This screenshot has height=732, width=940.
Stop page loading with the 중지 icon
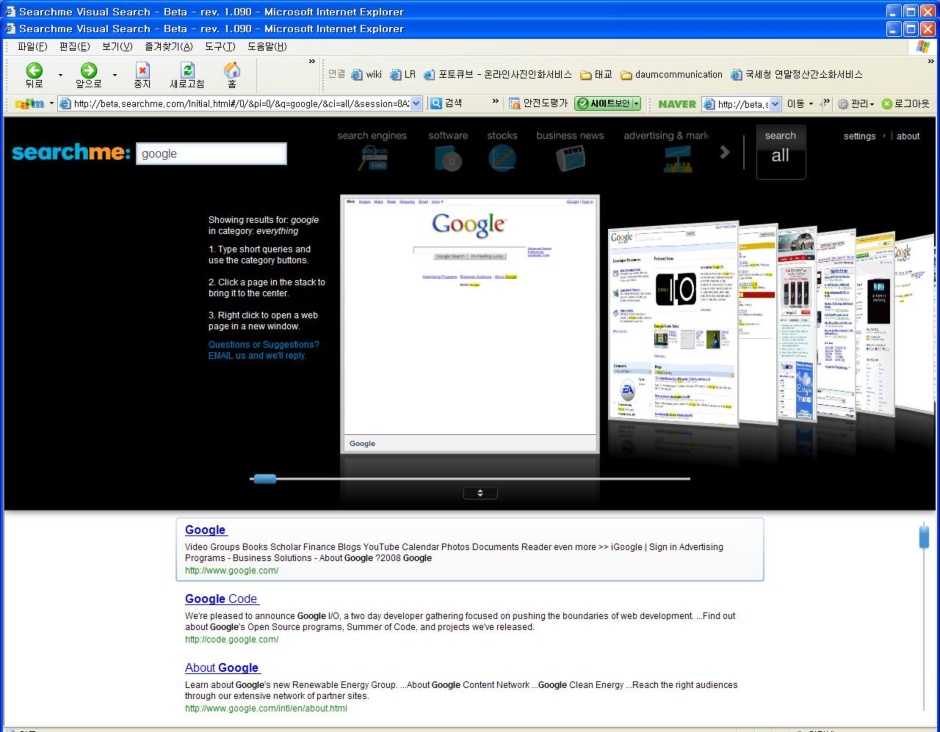click(142, 75)
